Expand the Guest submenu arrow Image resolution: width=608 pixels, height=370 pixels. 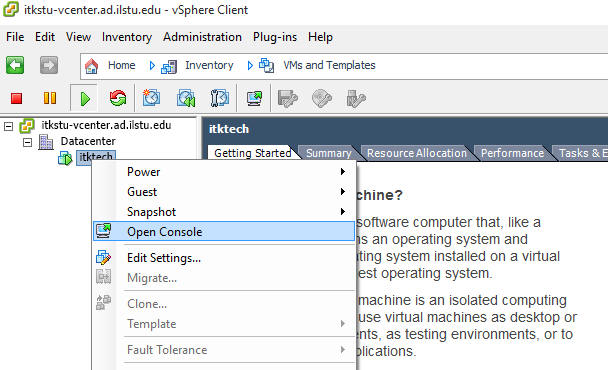point(342,191)
